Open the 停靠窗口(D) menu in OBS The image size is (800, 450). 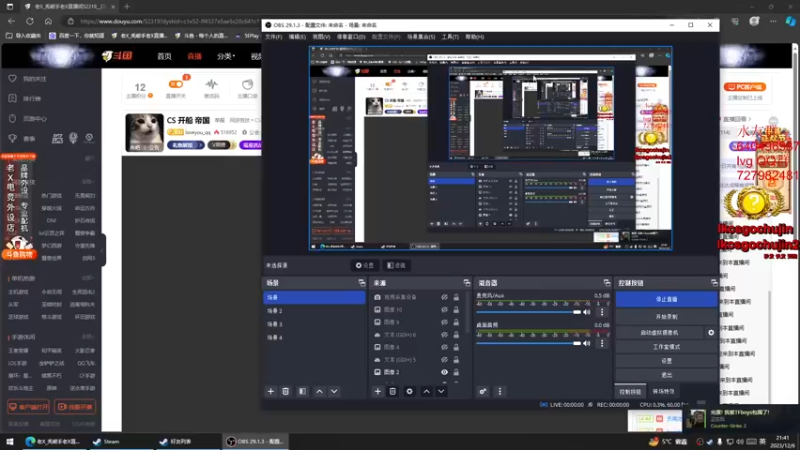(351, 37)
